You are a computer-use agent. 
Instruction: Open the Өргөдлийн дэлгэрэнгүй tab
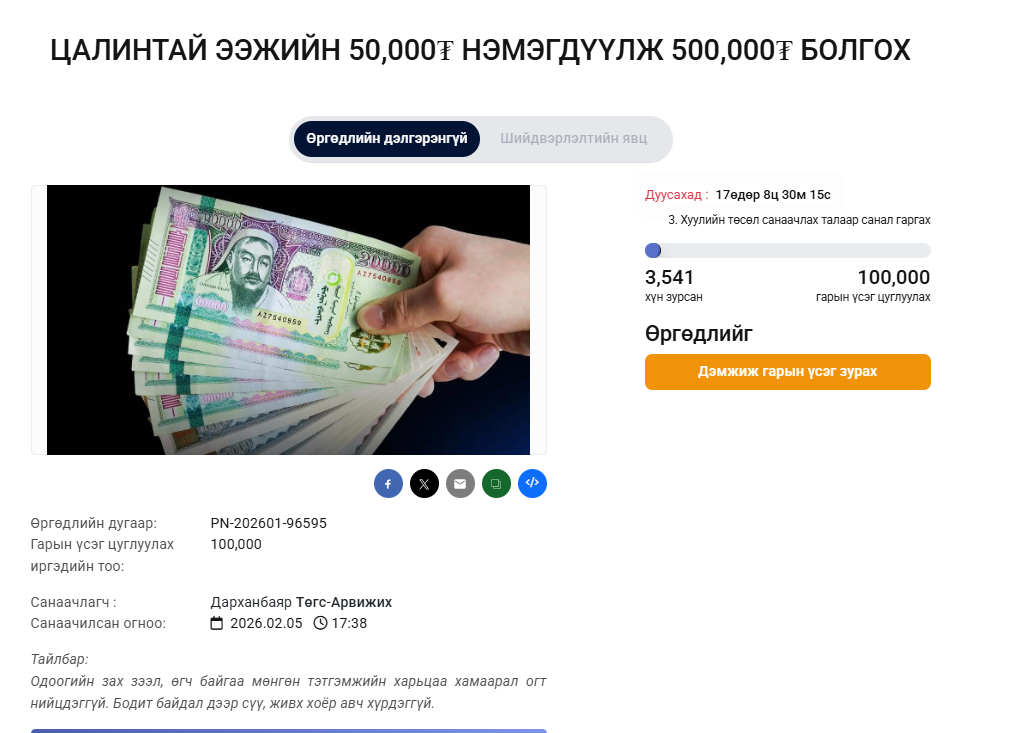pyautogui.click(x=387, y=138)
